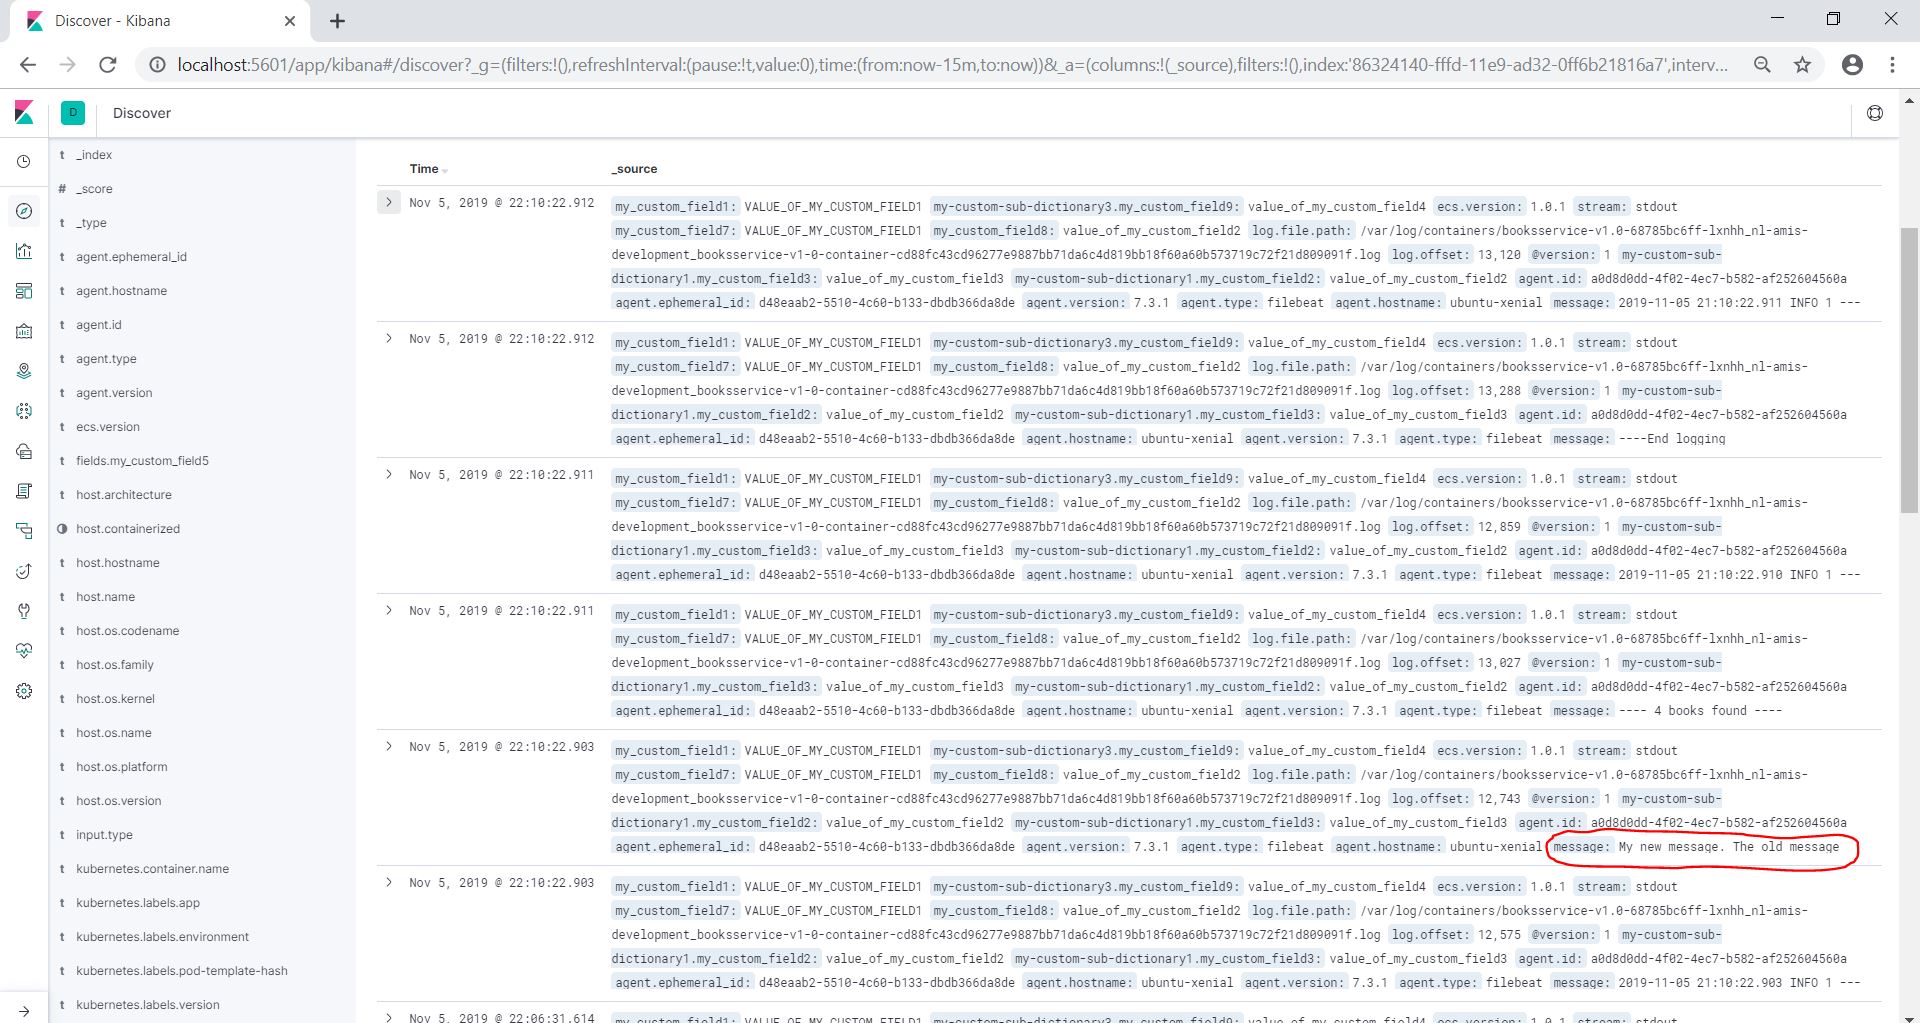Open Management gear icon in side nav
Image resolution: width=1920 pixels, height=1023 pixels.
pyautogui.click(x=24, y=691)
